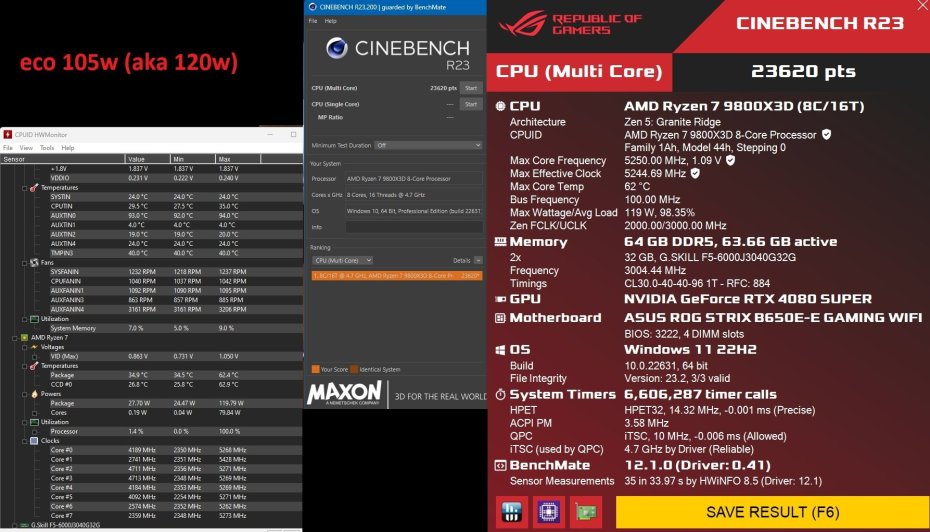Open the Ranking CPU (Multi Core) dropdown
Screen dimensions: 930x532
(342, 260)
